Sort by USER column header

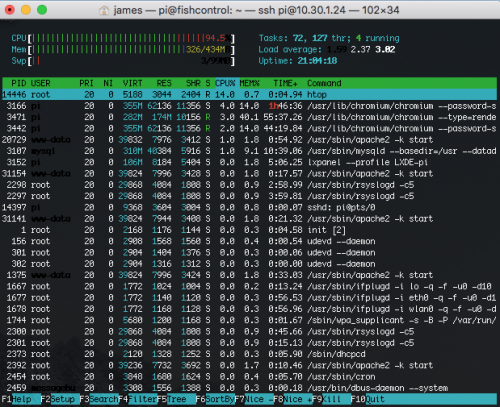coord(40,83)
